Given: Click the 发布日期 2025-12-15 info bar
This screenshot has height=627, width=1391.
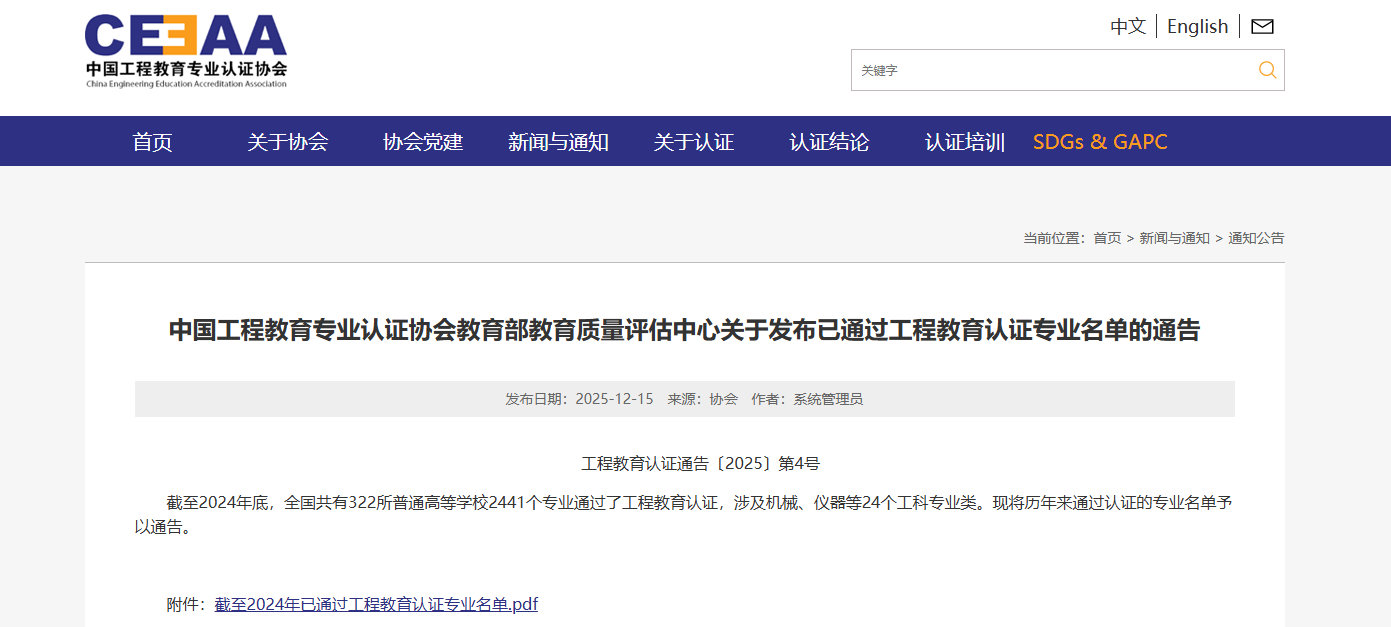Looking at the screenshot, I should tap(684, 399).
